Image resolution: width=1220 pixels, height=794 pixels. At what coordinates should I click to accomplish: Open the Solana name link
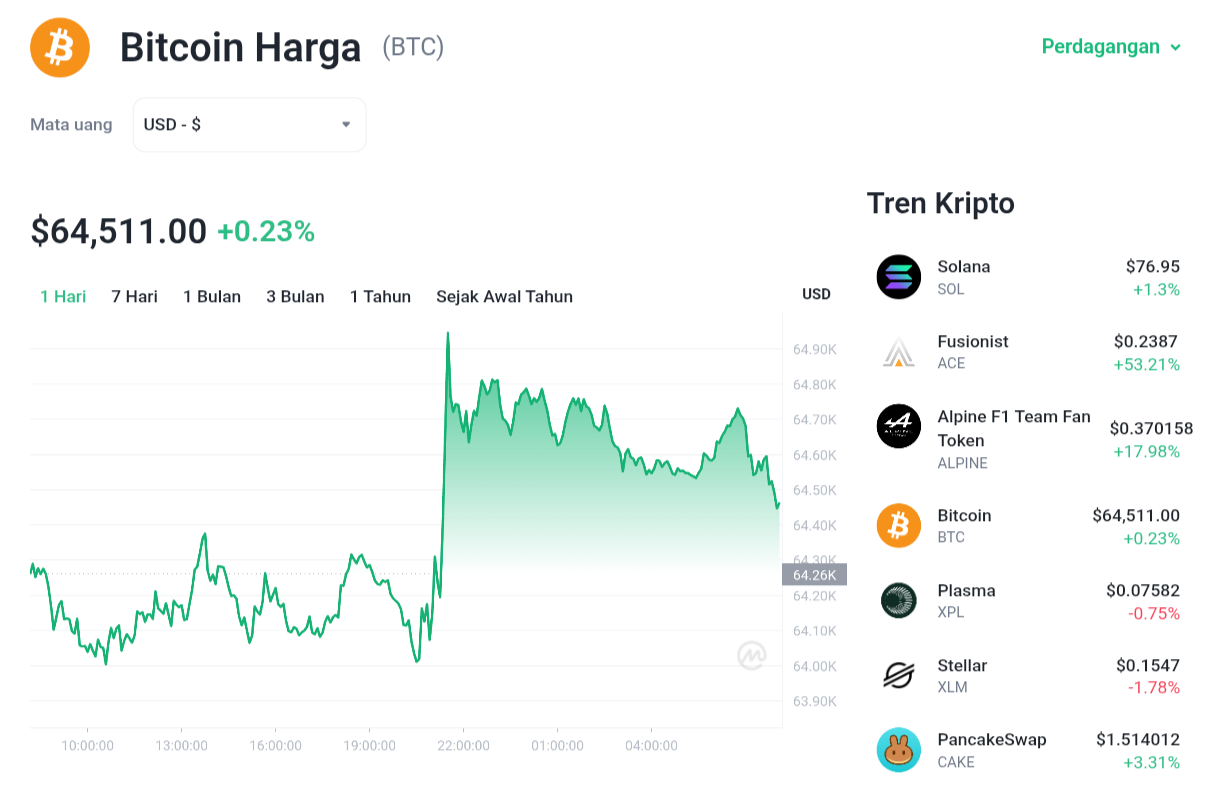pyautogui.click(x=964, y=266)
